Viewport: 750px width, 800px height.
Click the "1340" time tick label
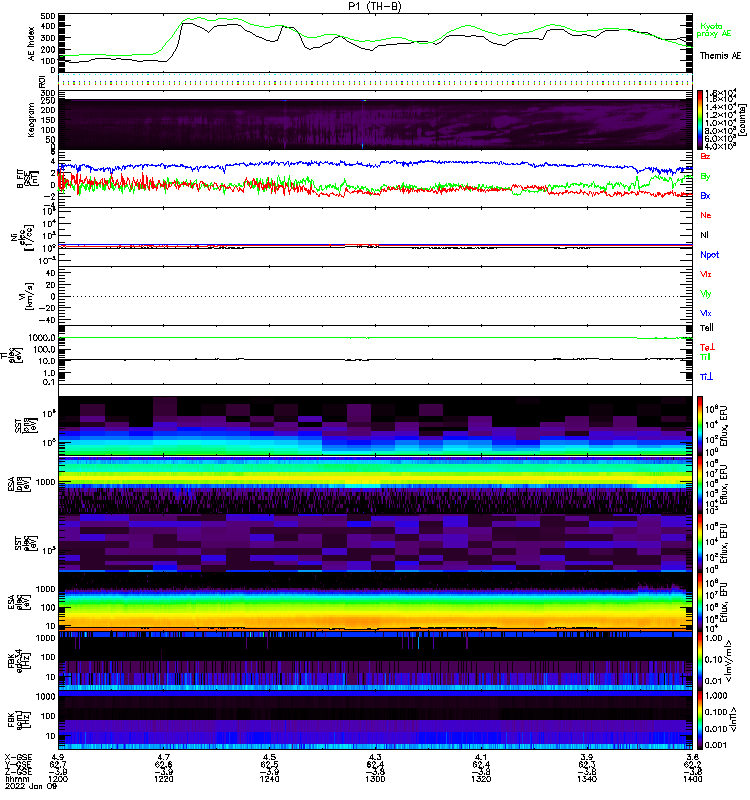click(587, 779)
